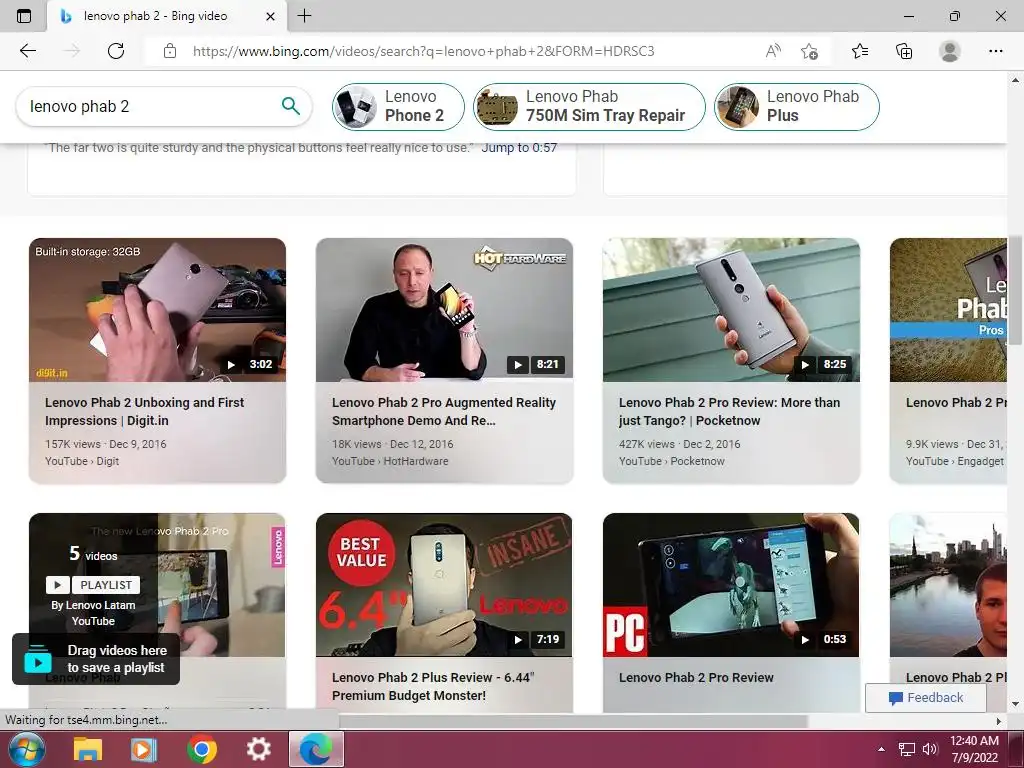Click the 427K views Dec 2, 2016 text
1024x768 pixels.
click(x=679, y=444)
